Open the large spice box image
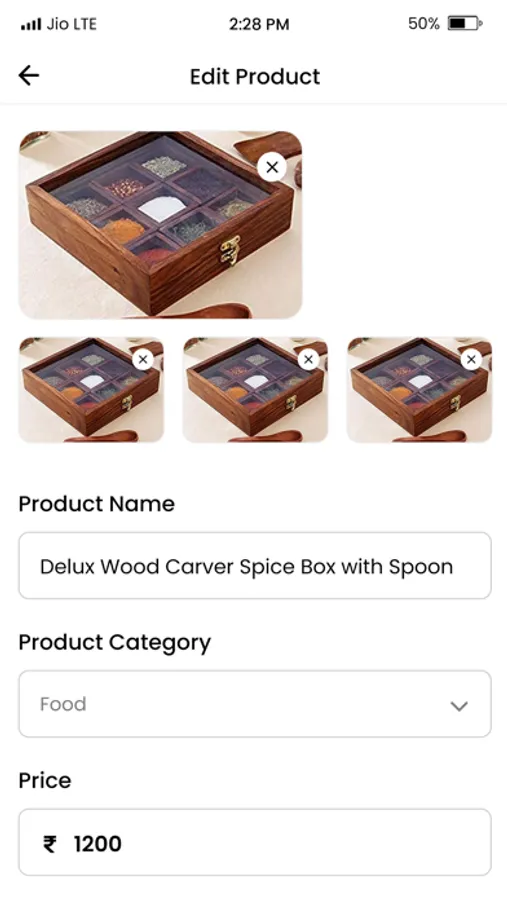The image size is (507, 900). click(x=160, y=224)
